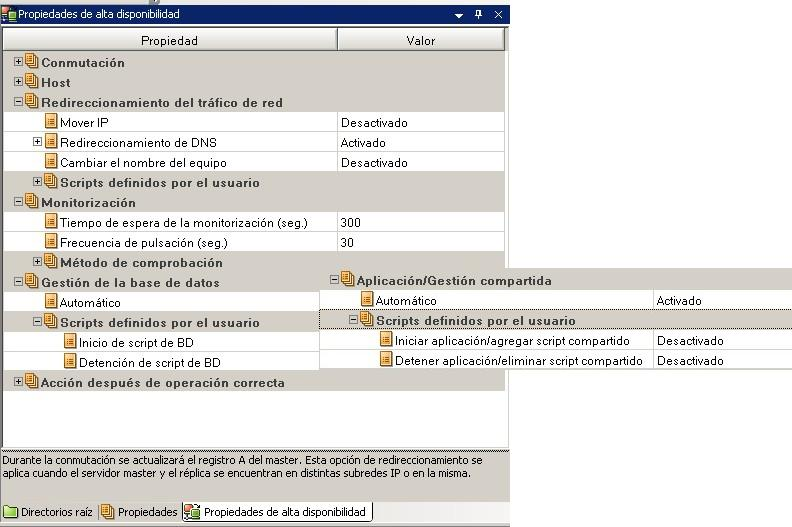The image size is (792, 527).
Task: Click the Inicio de script de BD icon
Action: click(x=70, y=341)
